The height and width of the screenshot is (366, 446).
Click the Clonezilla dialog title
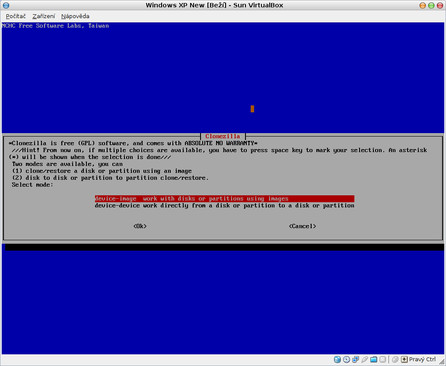point(223,136)
